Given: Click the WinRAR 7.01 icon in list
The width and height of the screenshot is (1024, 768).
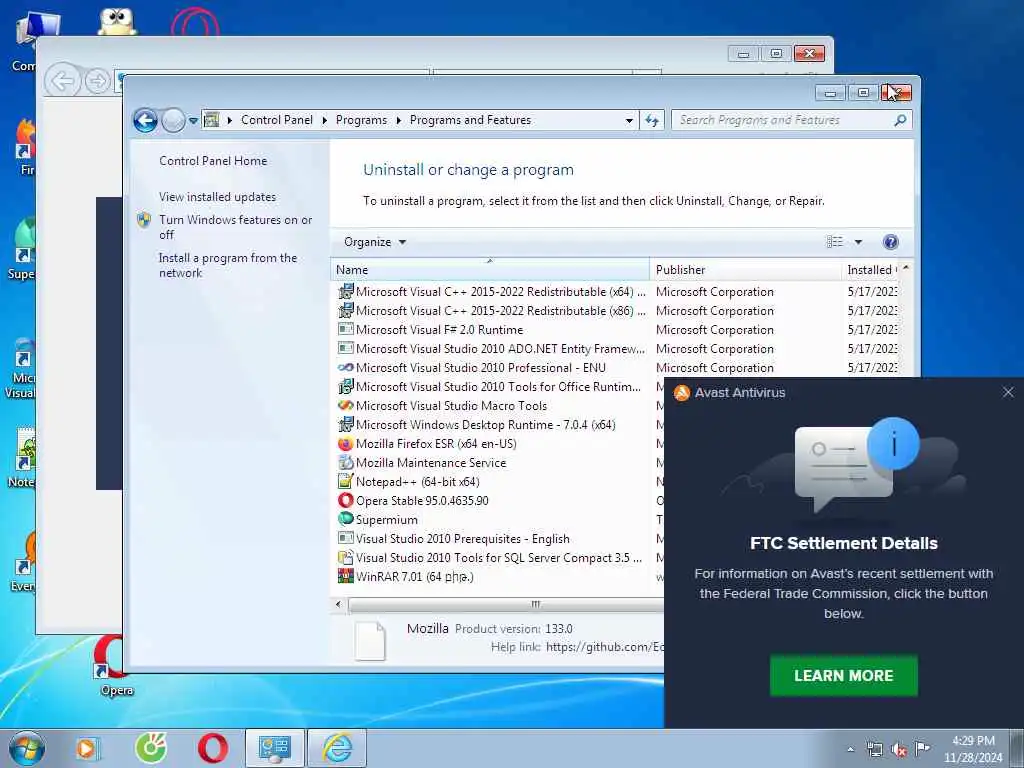Looking at the screenshot, I should coord(345,576).
